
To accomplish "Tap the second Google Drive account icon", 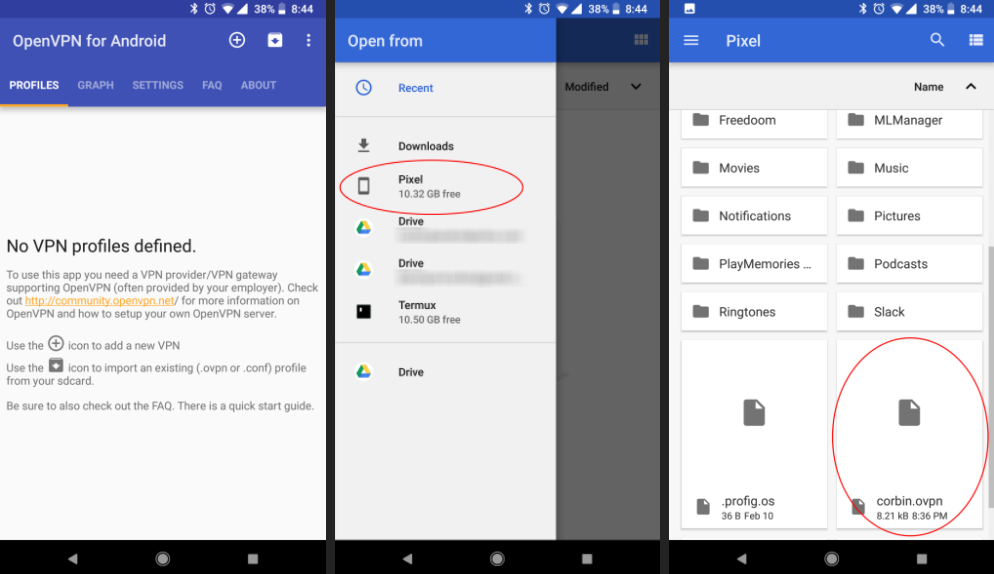I will [x=363, y=270].
